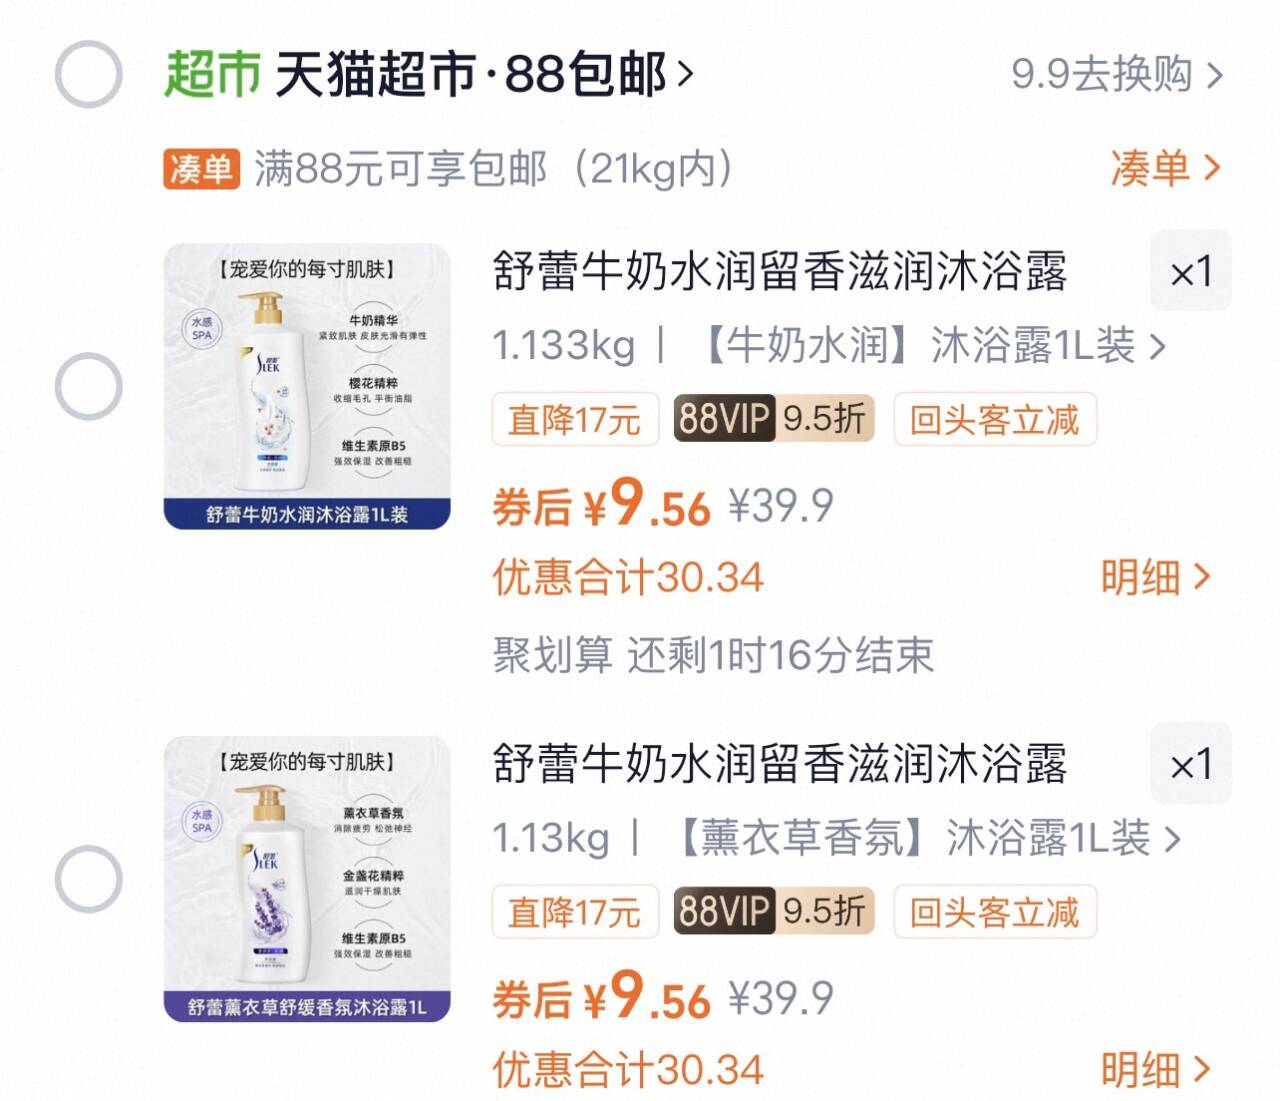Change quantity of the milk body wash
This screenshot has width=1280, height=1101.
[1190, 271]
